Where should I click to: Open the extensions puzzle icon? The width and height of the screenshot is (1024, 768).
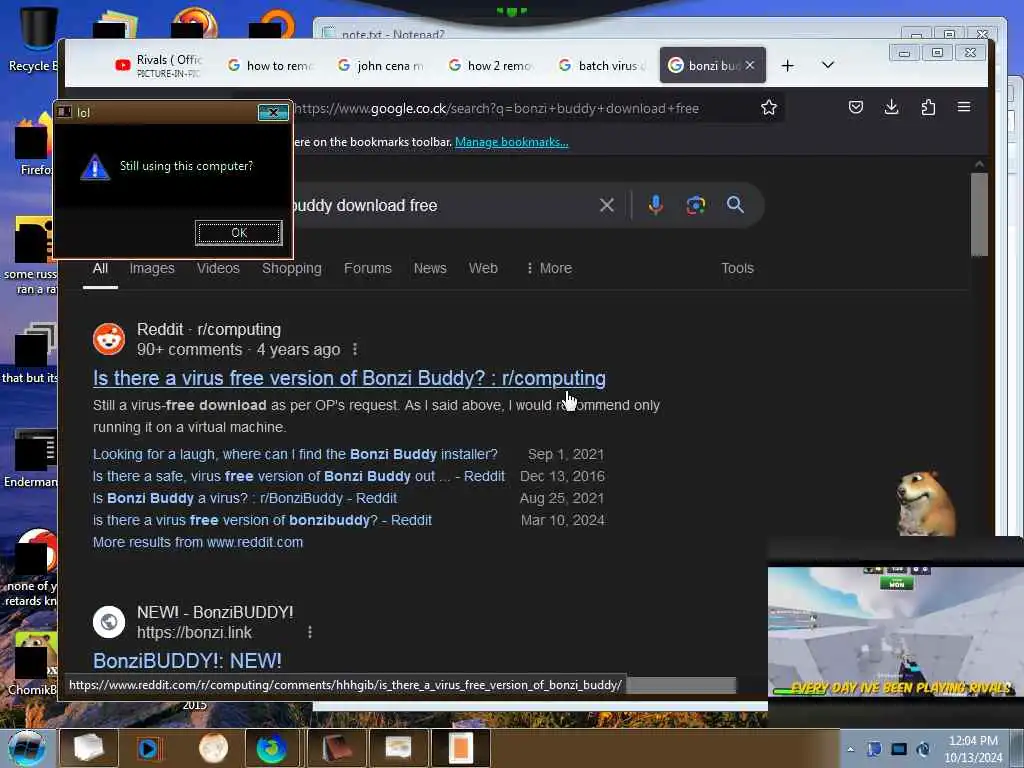[x=928, y=107]
